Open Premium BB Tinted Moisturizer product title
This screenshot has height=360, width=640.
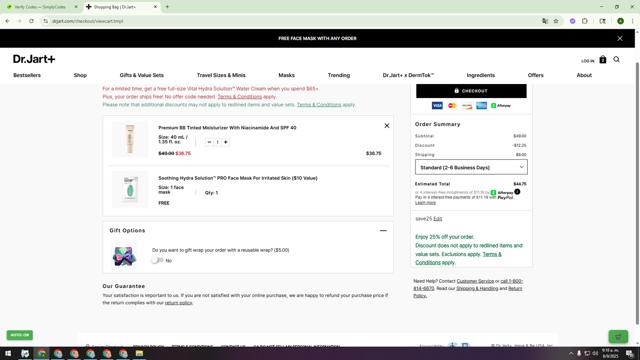(227, 128)
